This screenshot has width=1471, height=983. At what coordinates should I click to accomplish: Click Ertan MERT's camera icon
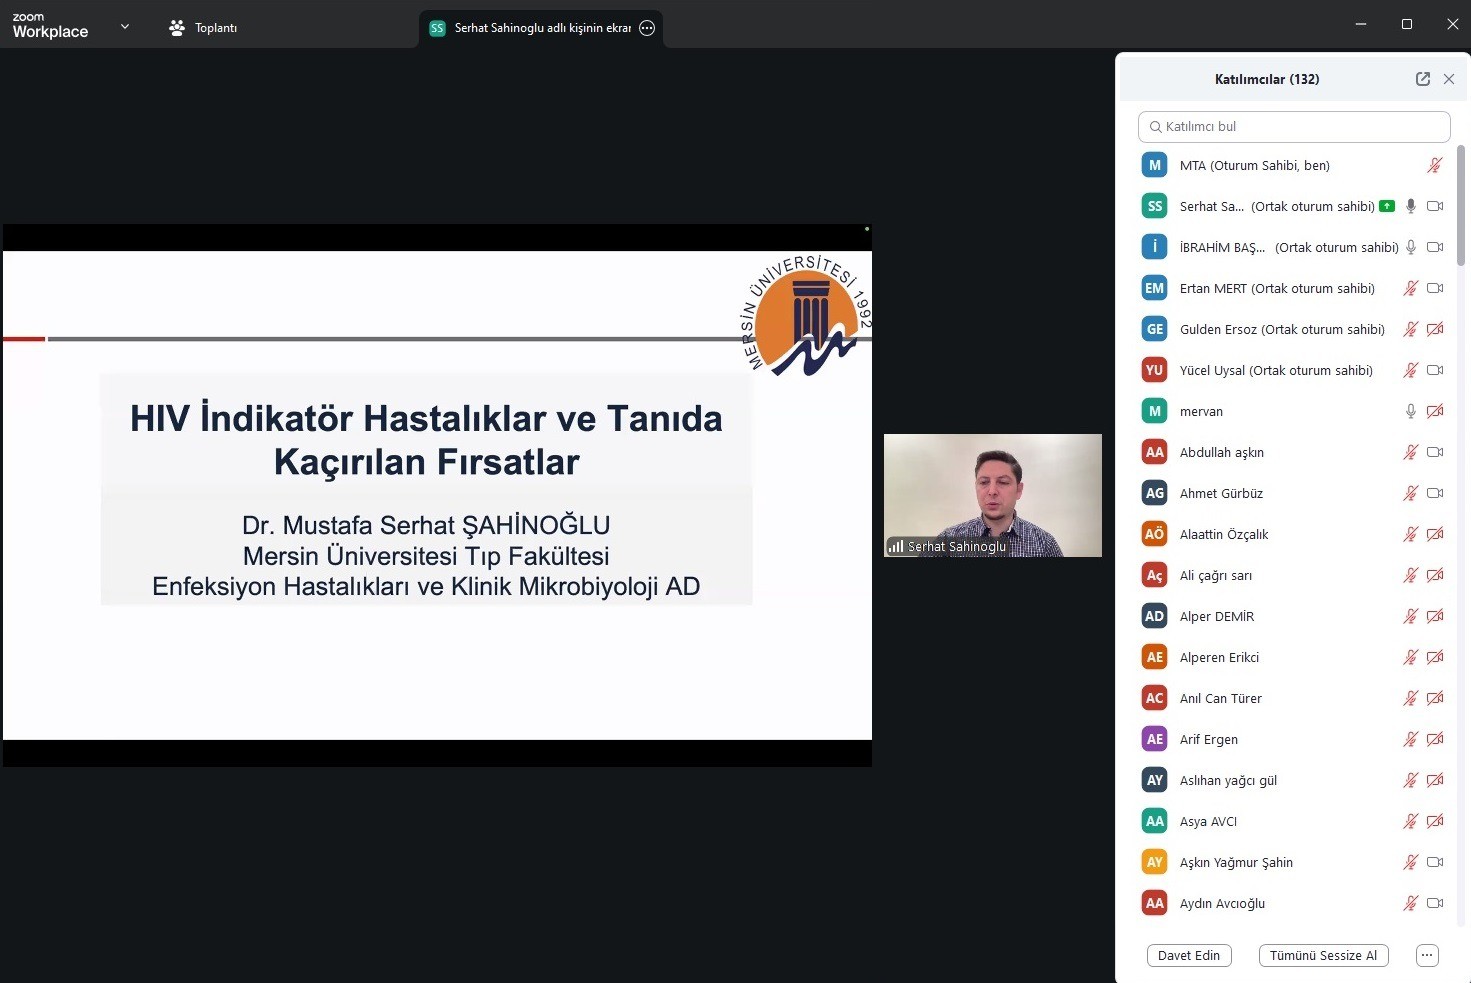tap(1435, 288)
